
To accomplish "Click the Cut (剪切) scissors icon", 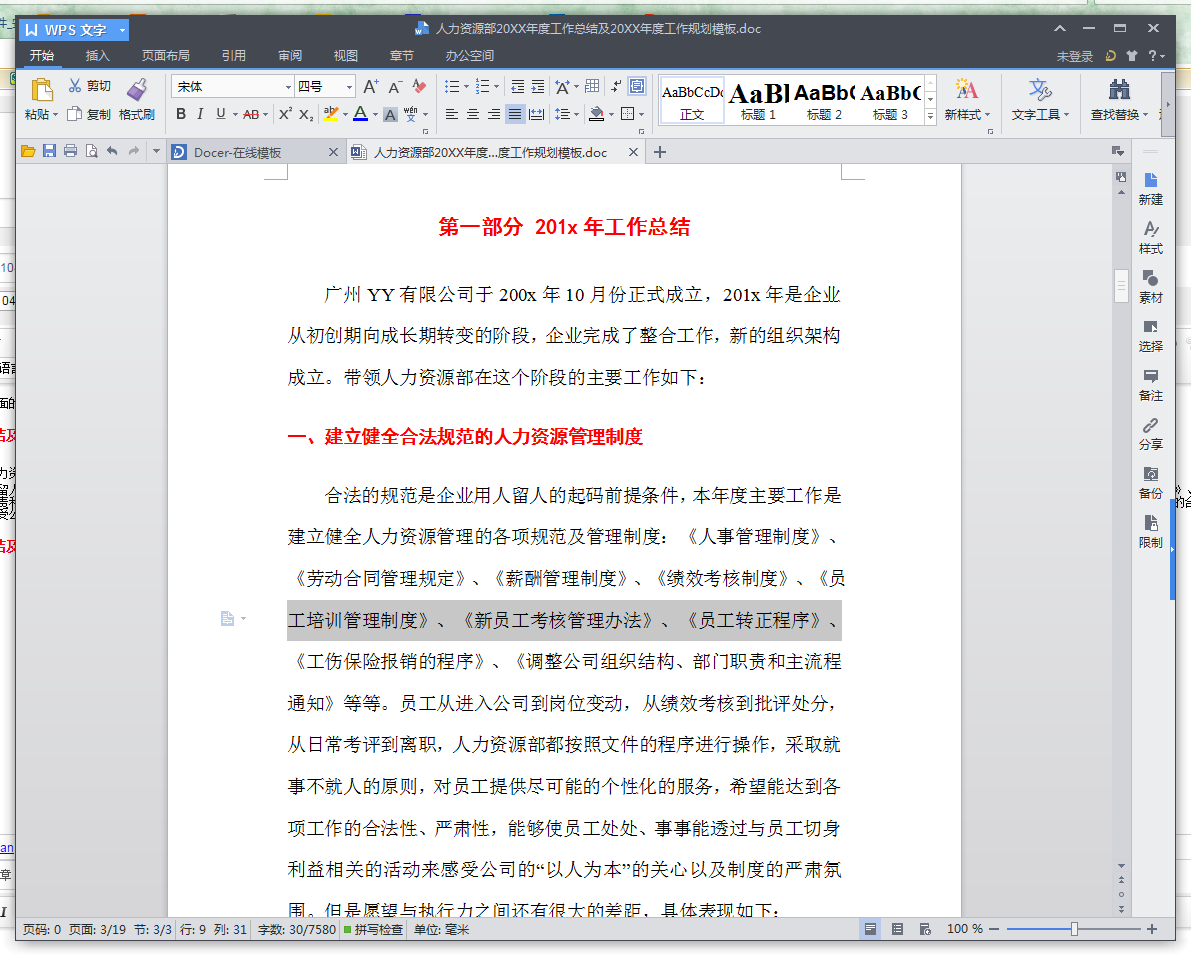I will 75,86.
